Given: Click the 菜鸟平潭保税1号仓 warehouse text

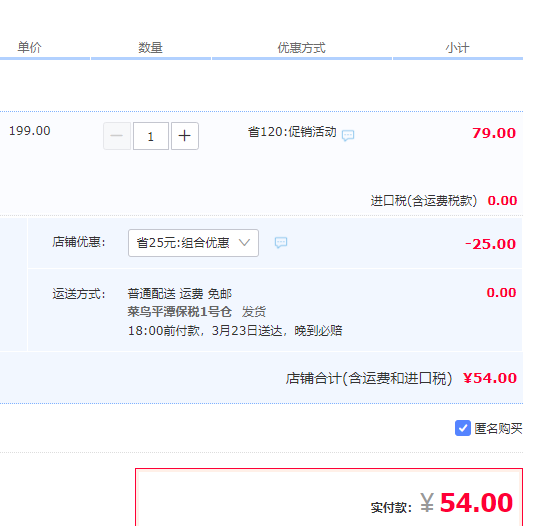Looking at the screenshot, I should [x=179, y=311].
